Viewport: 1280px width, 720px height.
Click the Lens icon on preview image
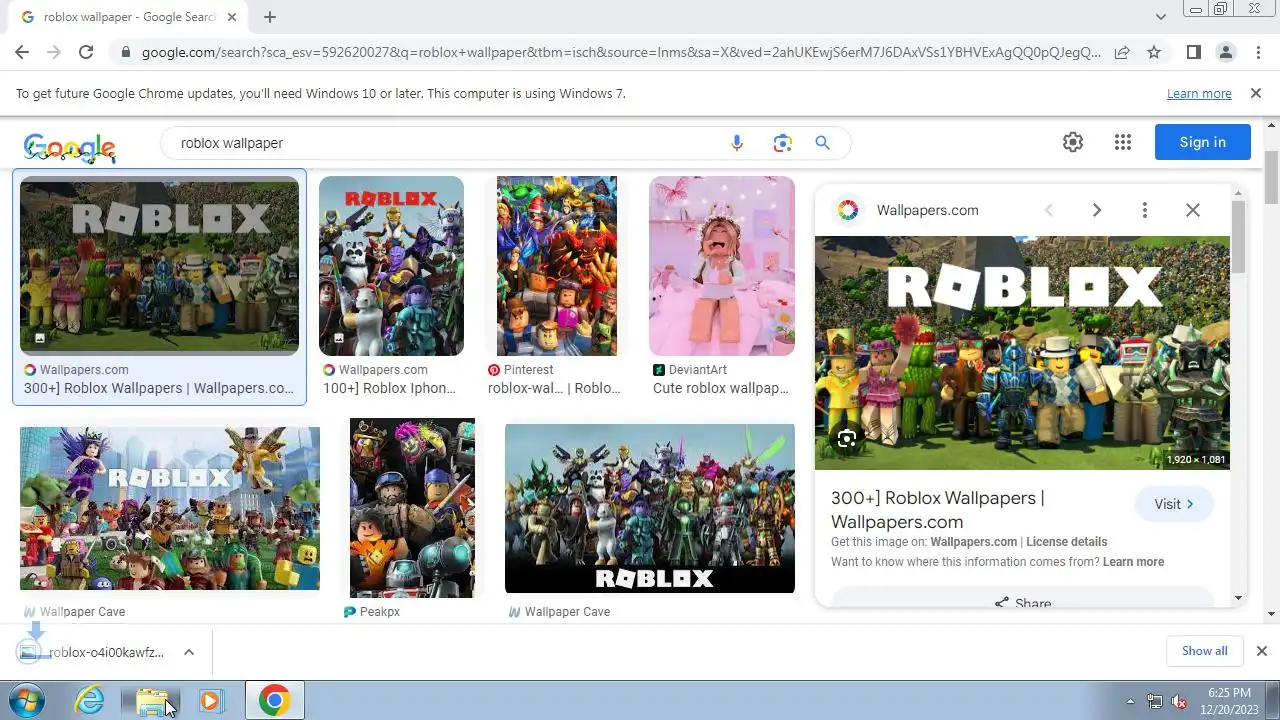point(846,439)
